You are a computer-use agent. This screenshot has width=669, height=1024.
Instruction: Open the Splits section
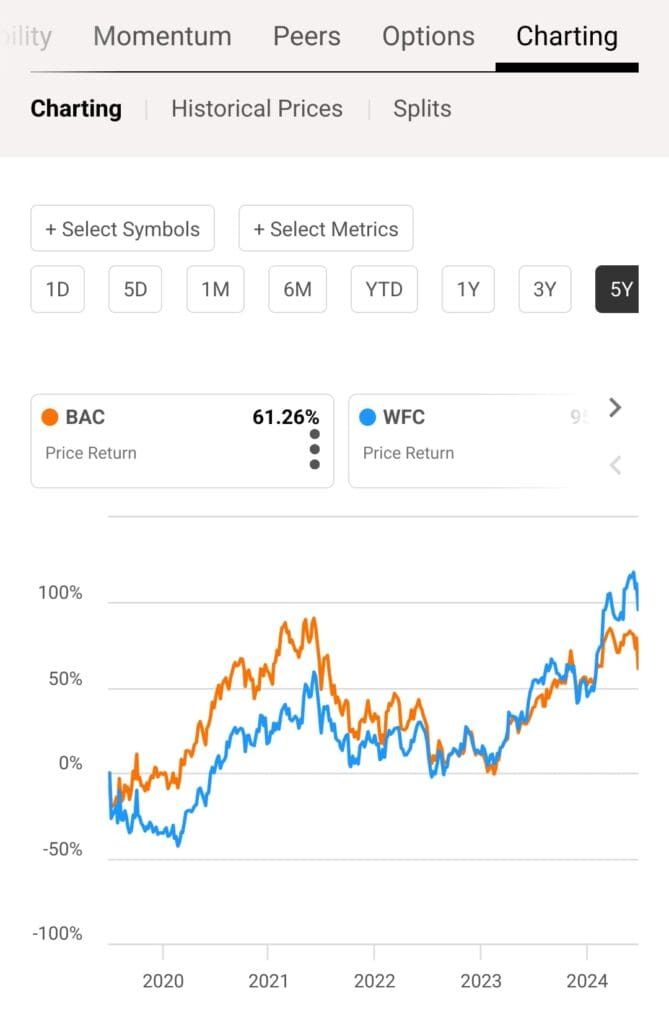[421, 108]
